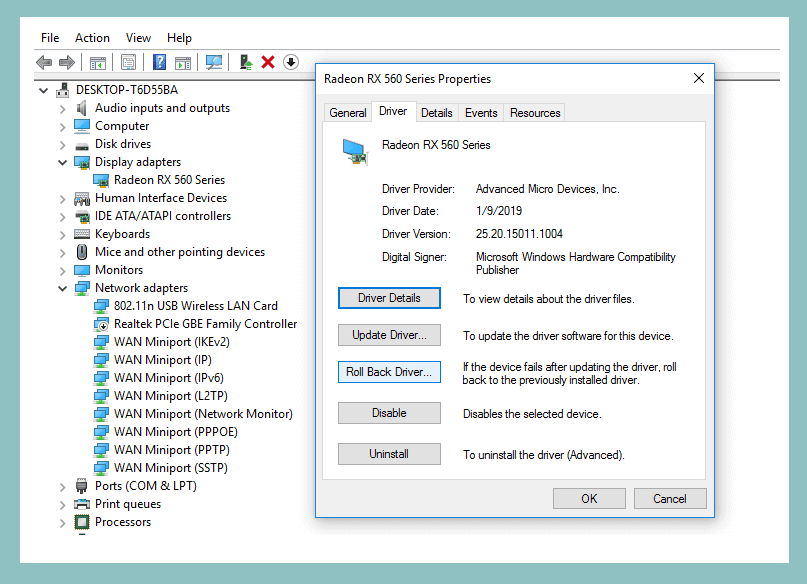Click the Disable button

tap(389, 413)
